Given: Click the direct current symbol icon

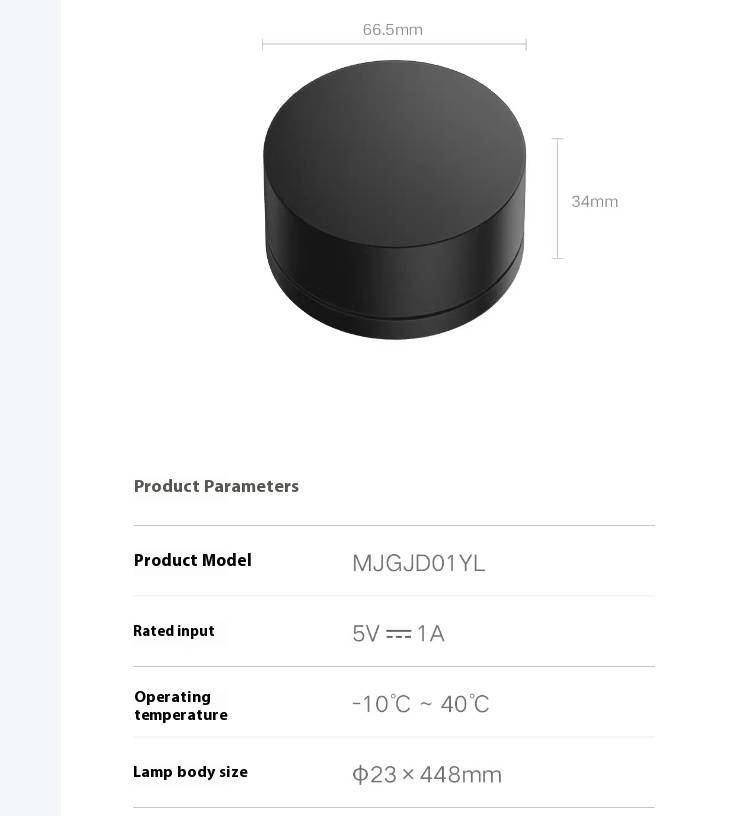Looking at the screenshot, I should click(399, 634).
